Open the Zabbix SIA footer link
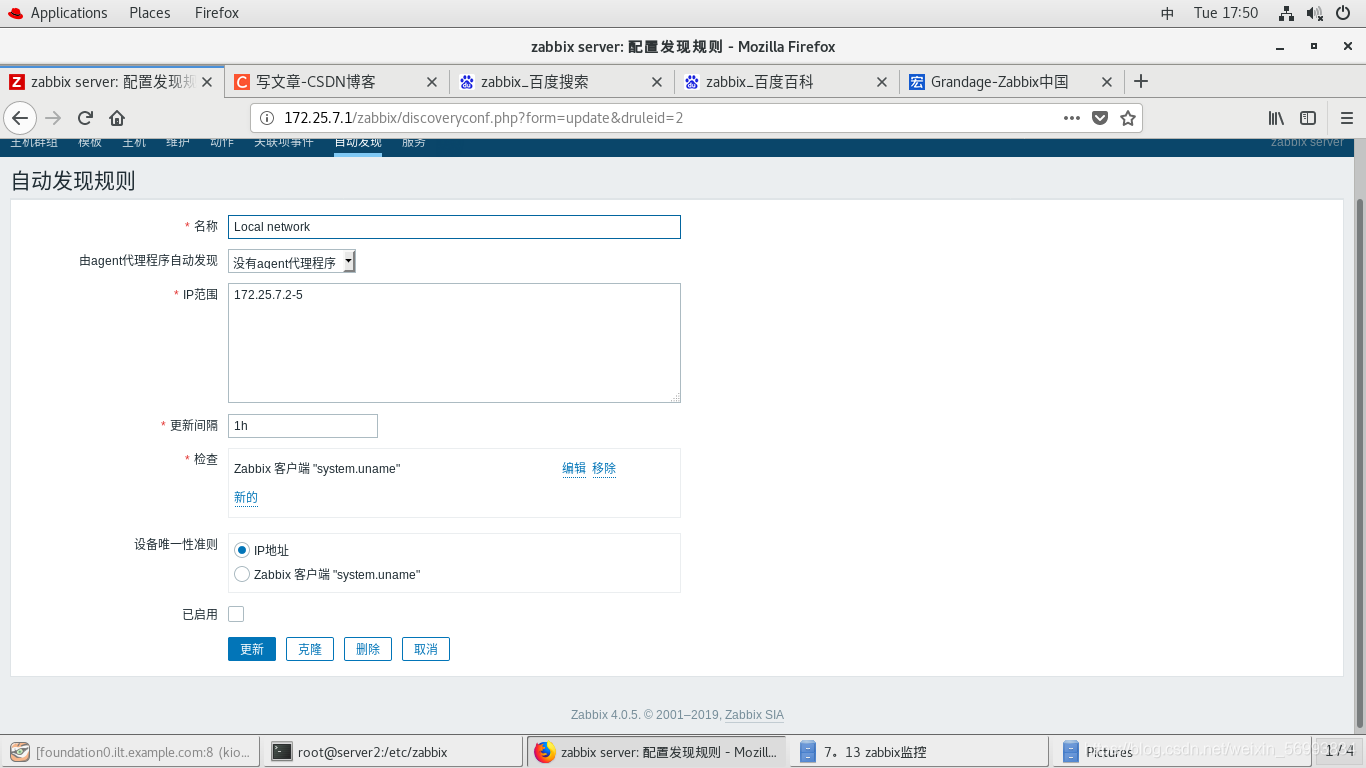 pyautogui.click(x=754, y=715)
